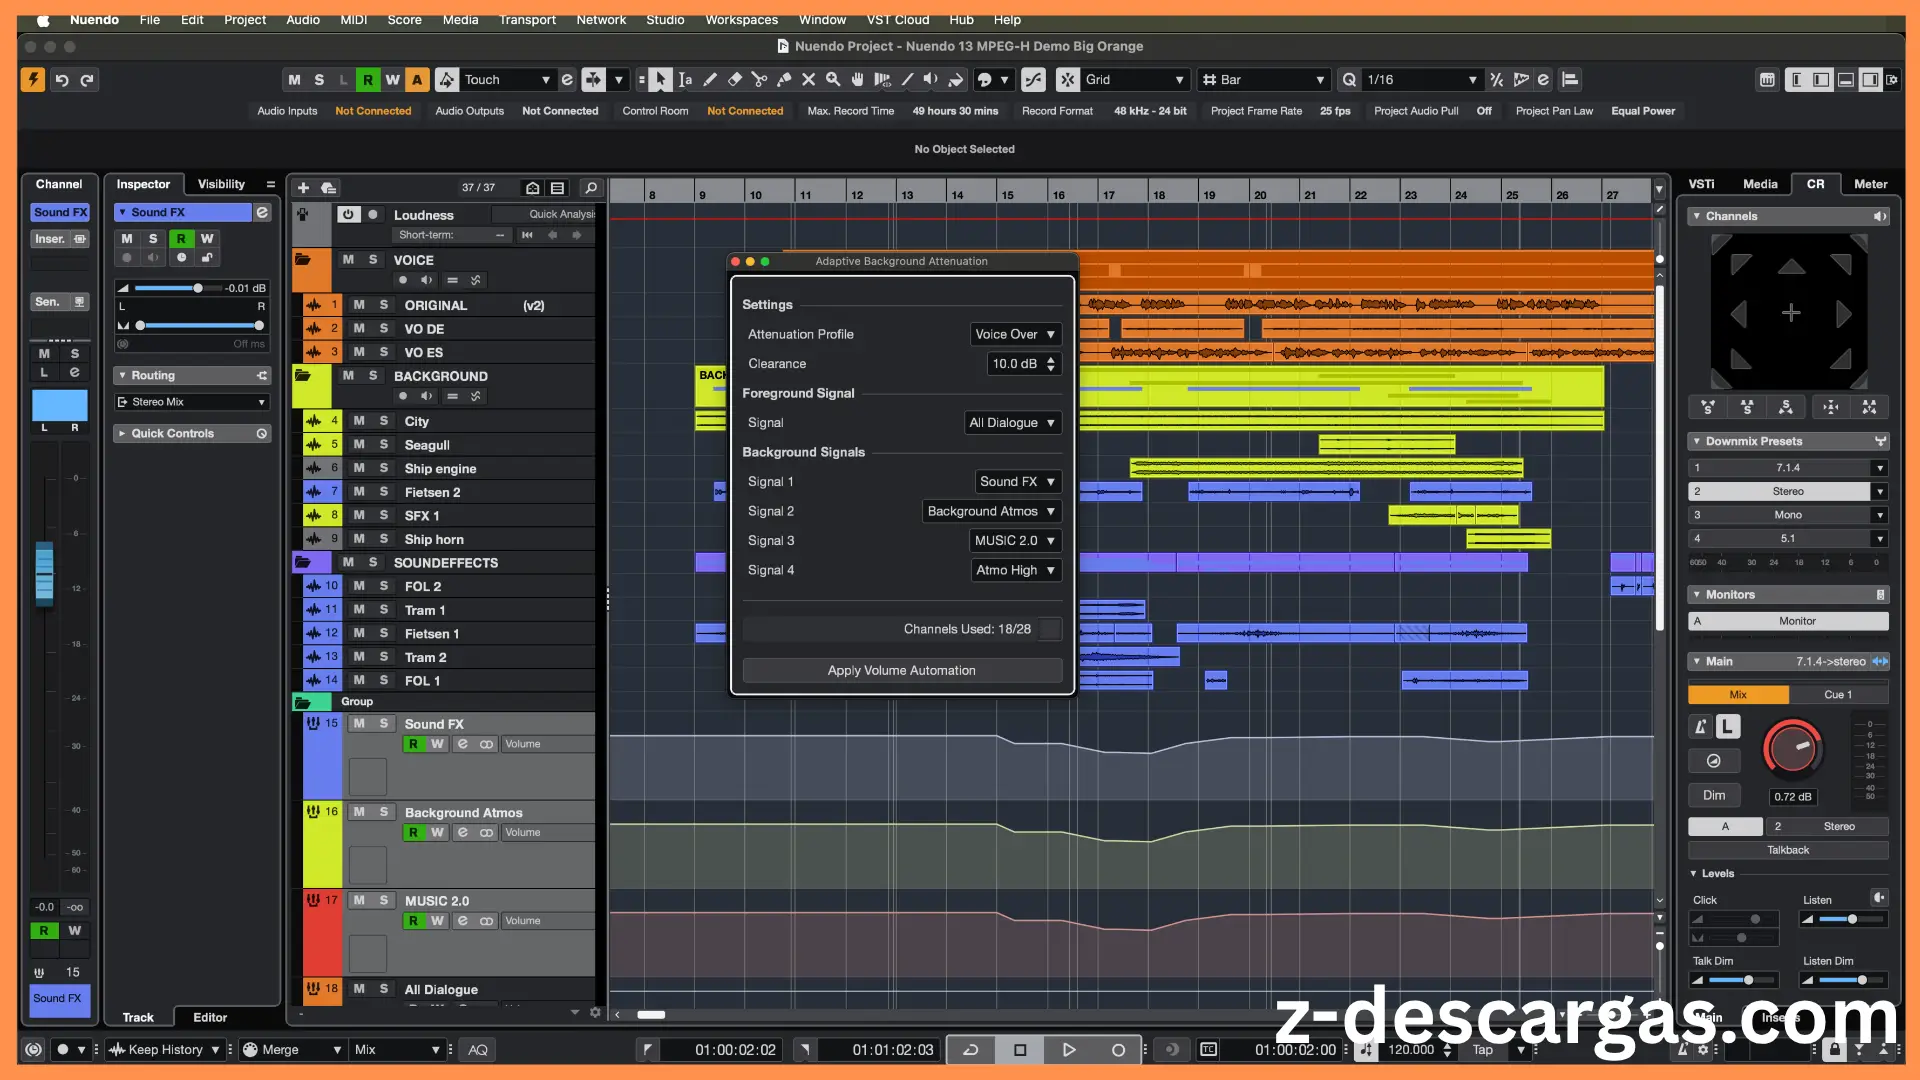Click the tempo 120.000 field

click(1410, 1050)
